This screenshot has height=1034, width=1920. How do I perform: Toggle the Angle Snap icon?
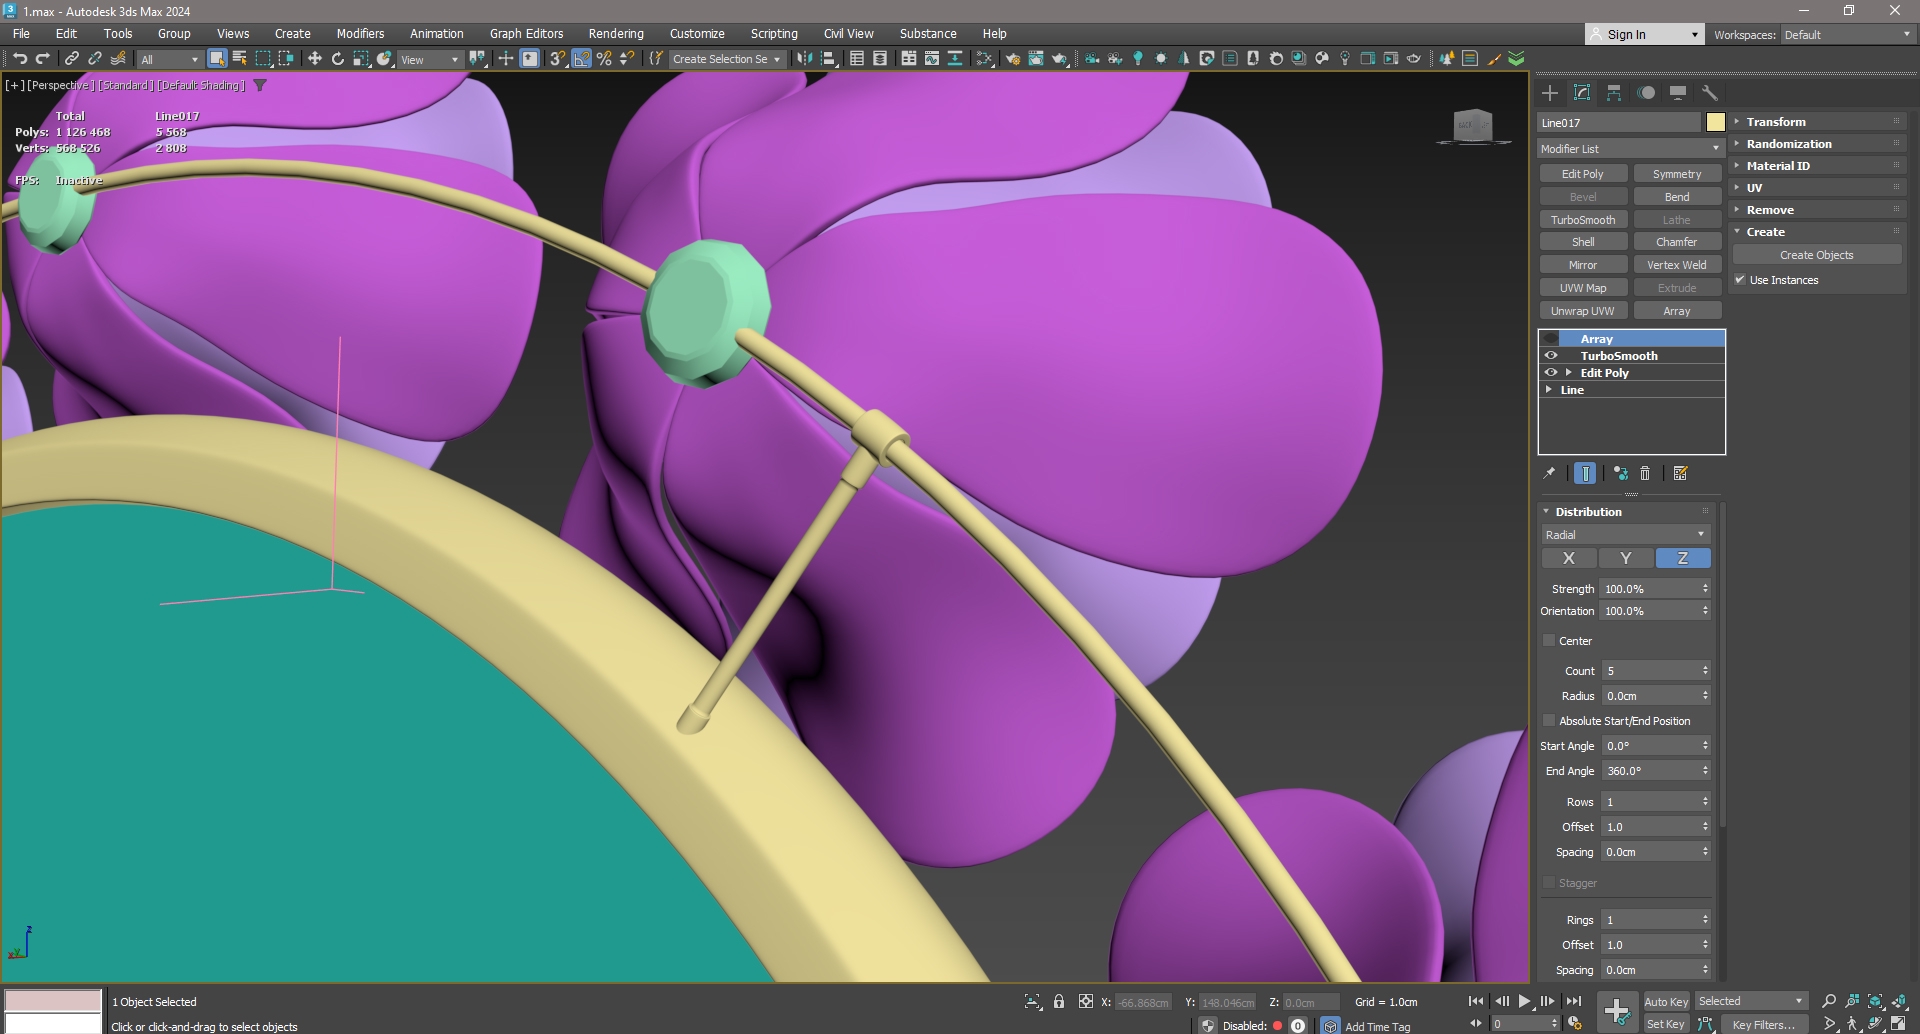[581, 59]
